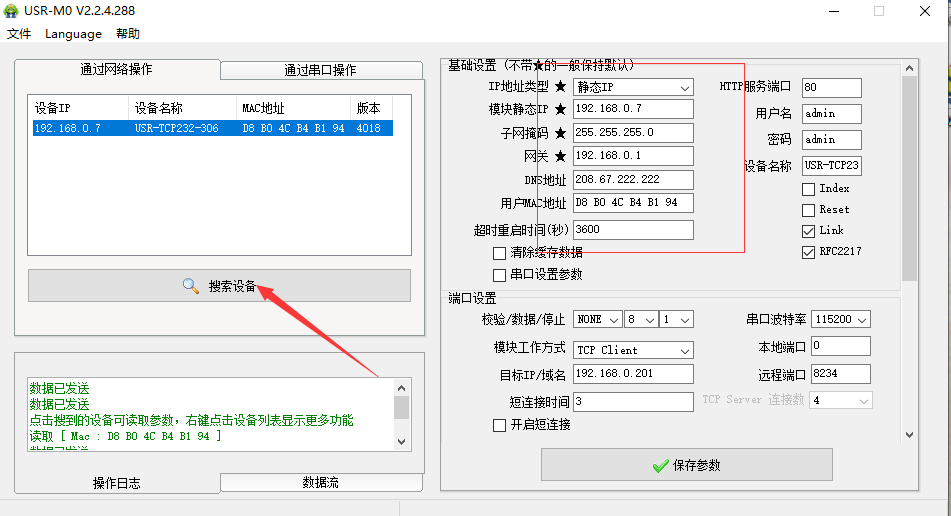The height and width of the screenshot is (516, 951).
Task: Switch to the 通过网络操作 tab
Action: click(117, 70)
